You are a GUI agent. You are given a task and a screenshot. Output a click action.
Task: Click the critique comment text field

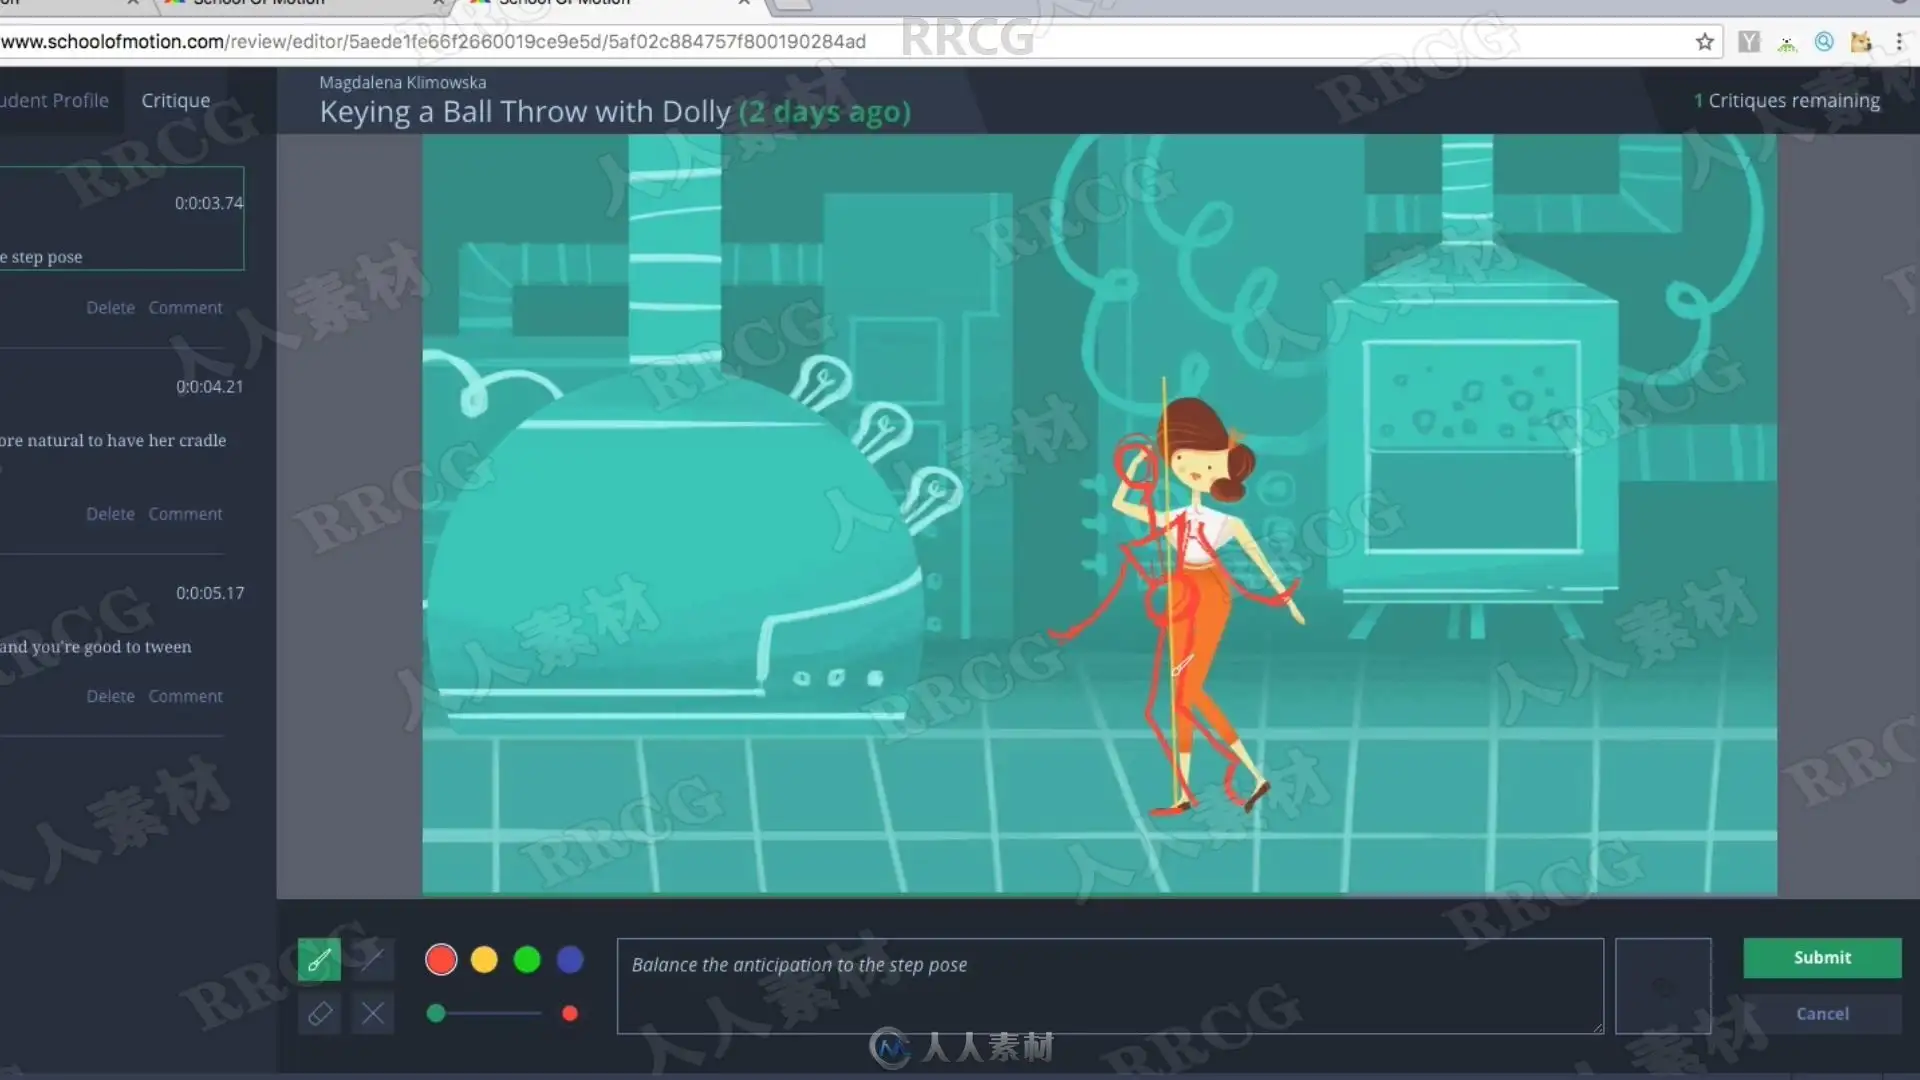pos(1110,986)
